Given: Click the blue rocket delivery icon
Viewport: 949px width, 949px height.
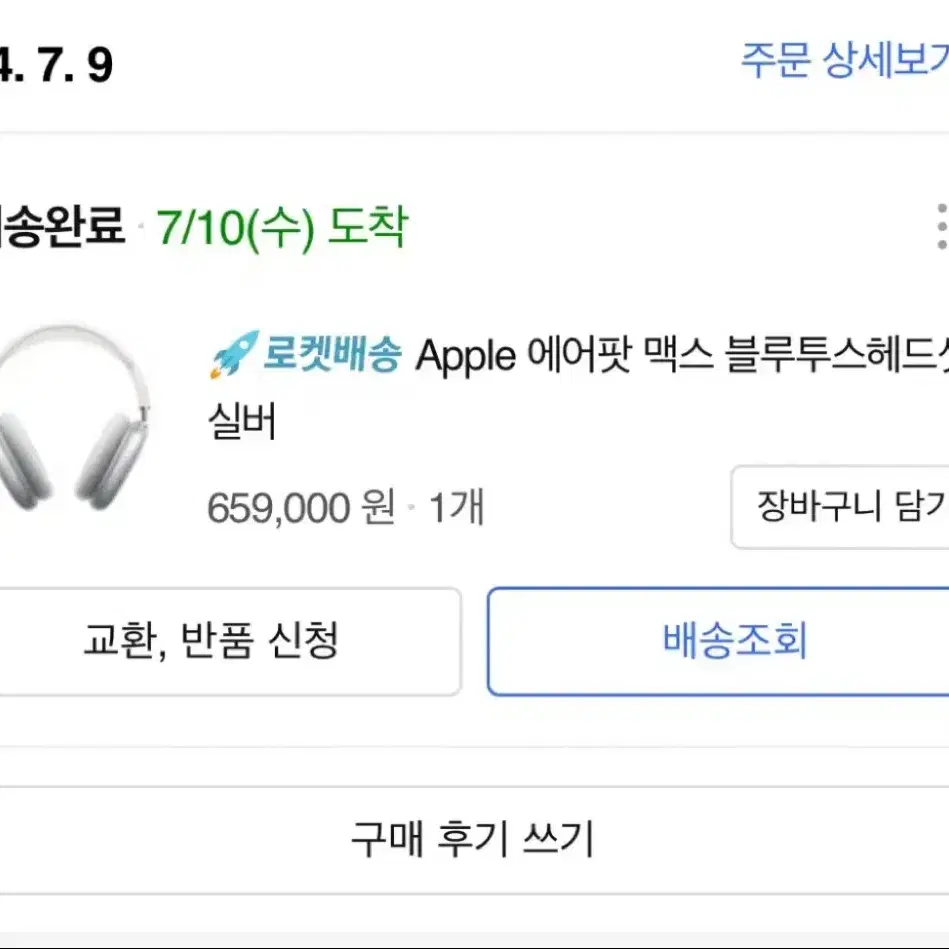Looking at the screenshot, I should tap(235, 354).
